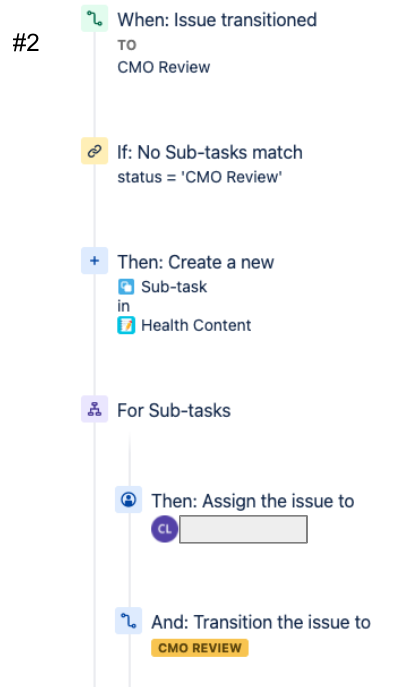Image resolution: width=402 pixels, height=687 pixels.
Task: Select the yellow link condition icon
Action: (95, 151)
